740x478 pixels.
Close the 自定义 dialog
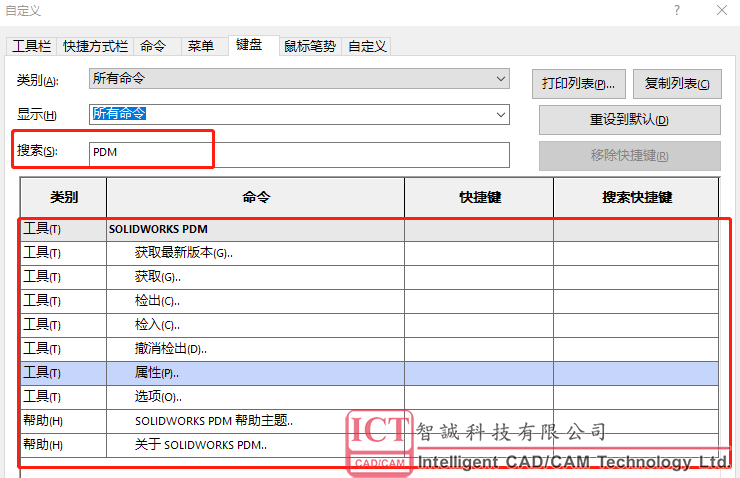[x=722, y=10]
